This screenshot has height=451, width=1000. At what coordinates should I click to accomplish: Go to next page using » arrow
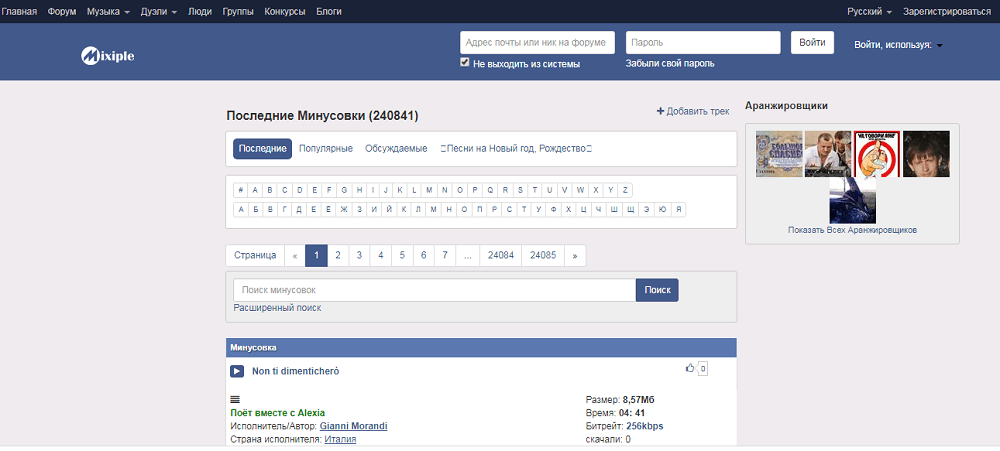[574, 255]
